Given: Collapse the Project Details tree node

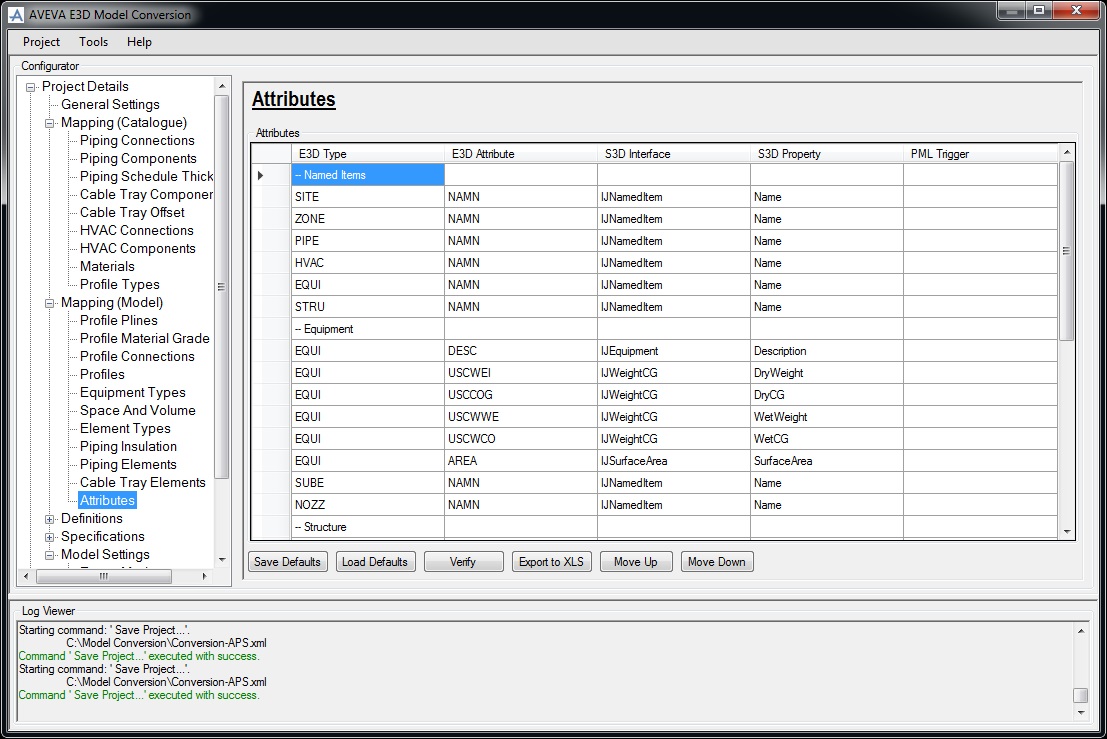Looking at the screenshot, I should click(30, 88).
